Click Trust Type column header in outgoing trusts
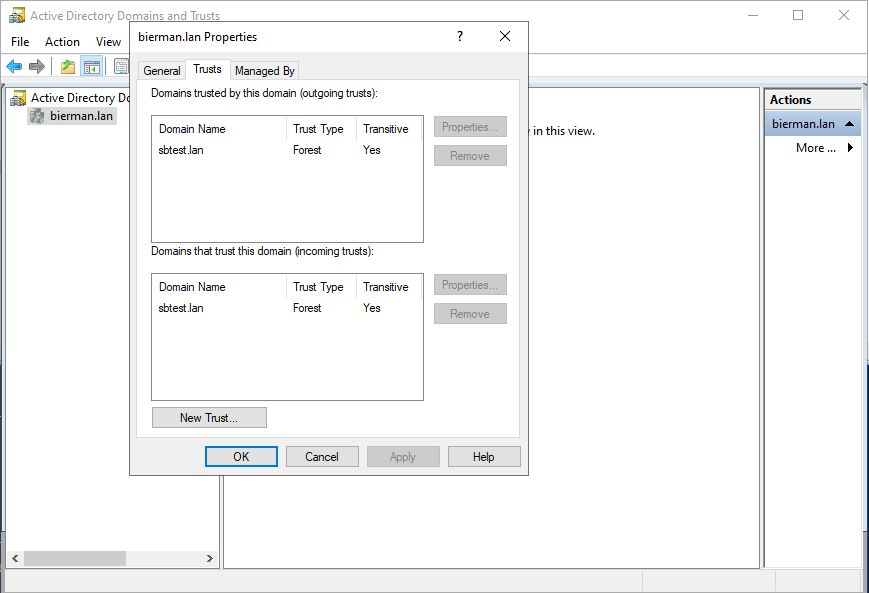Viewport: 869px width, 593px height. [x=321, y=129]
